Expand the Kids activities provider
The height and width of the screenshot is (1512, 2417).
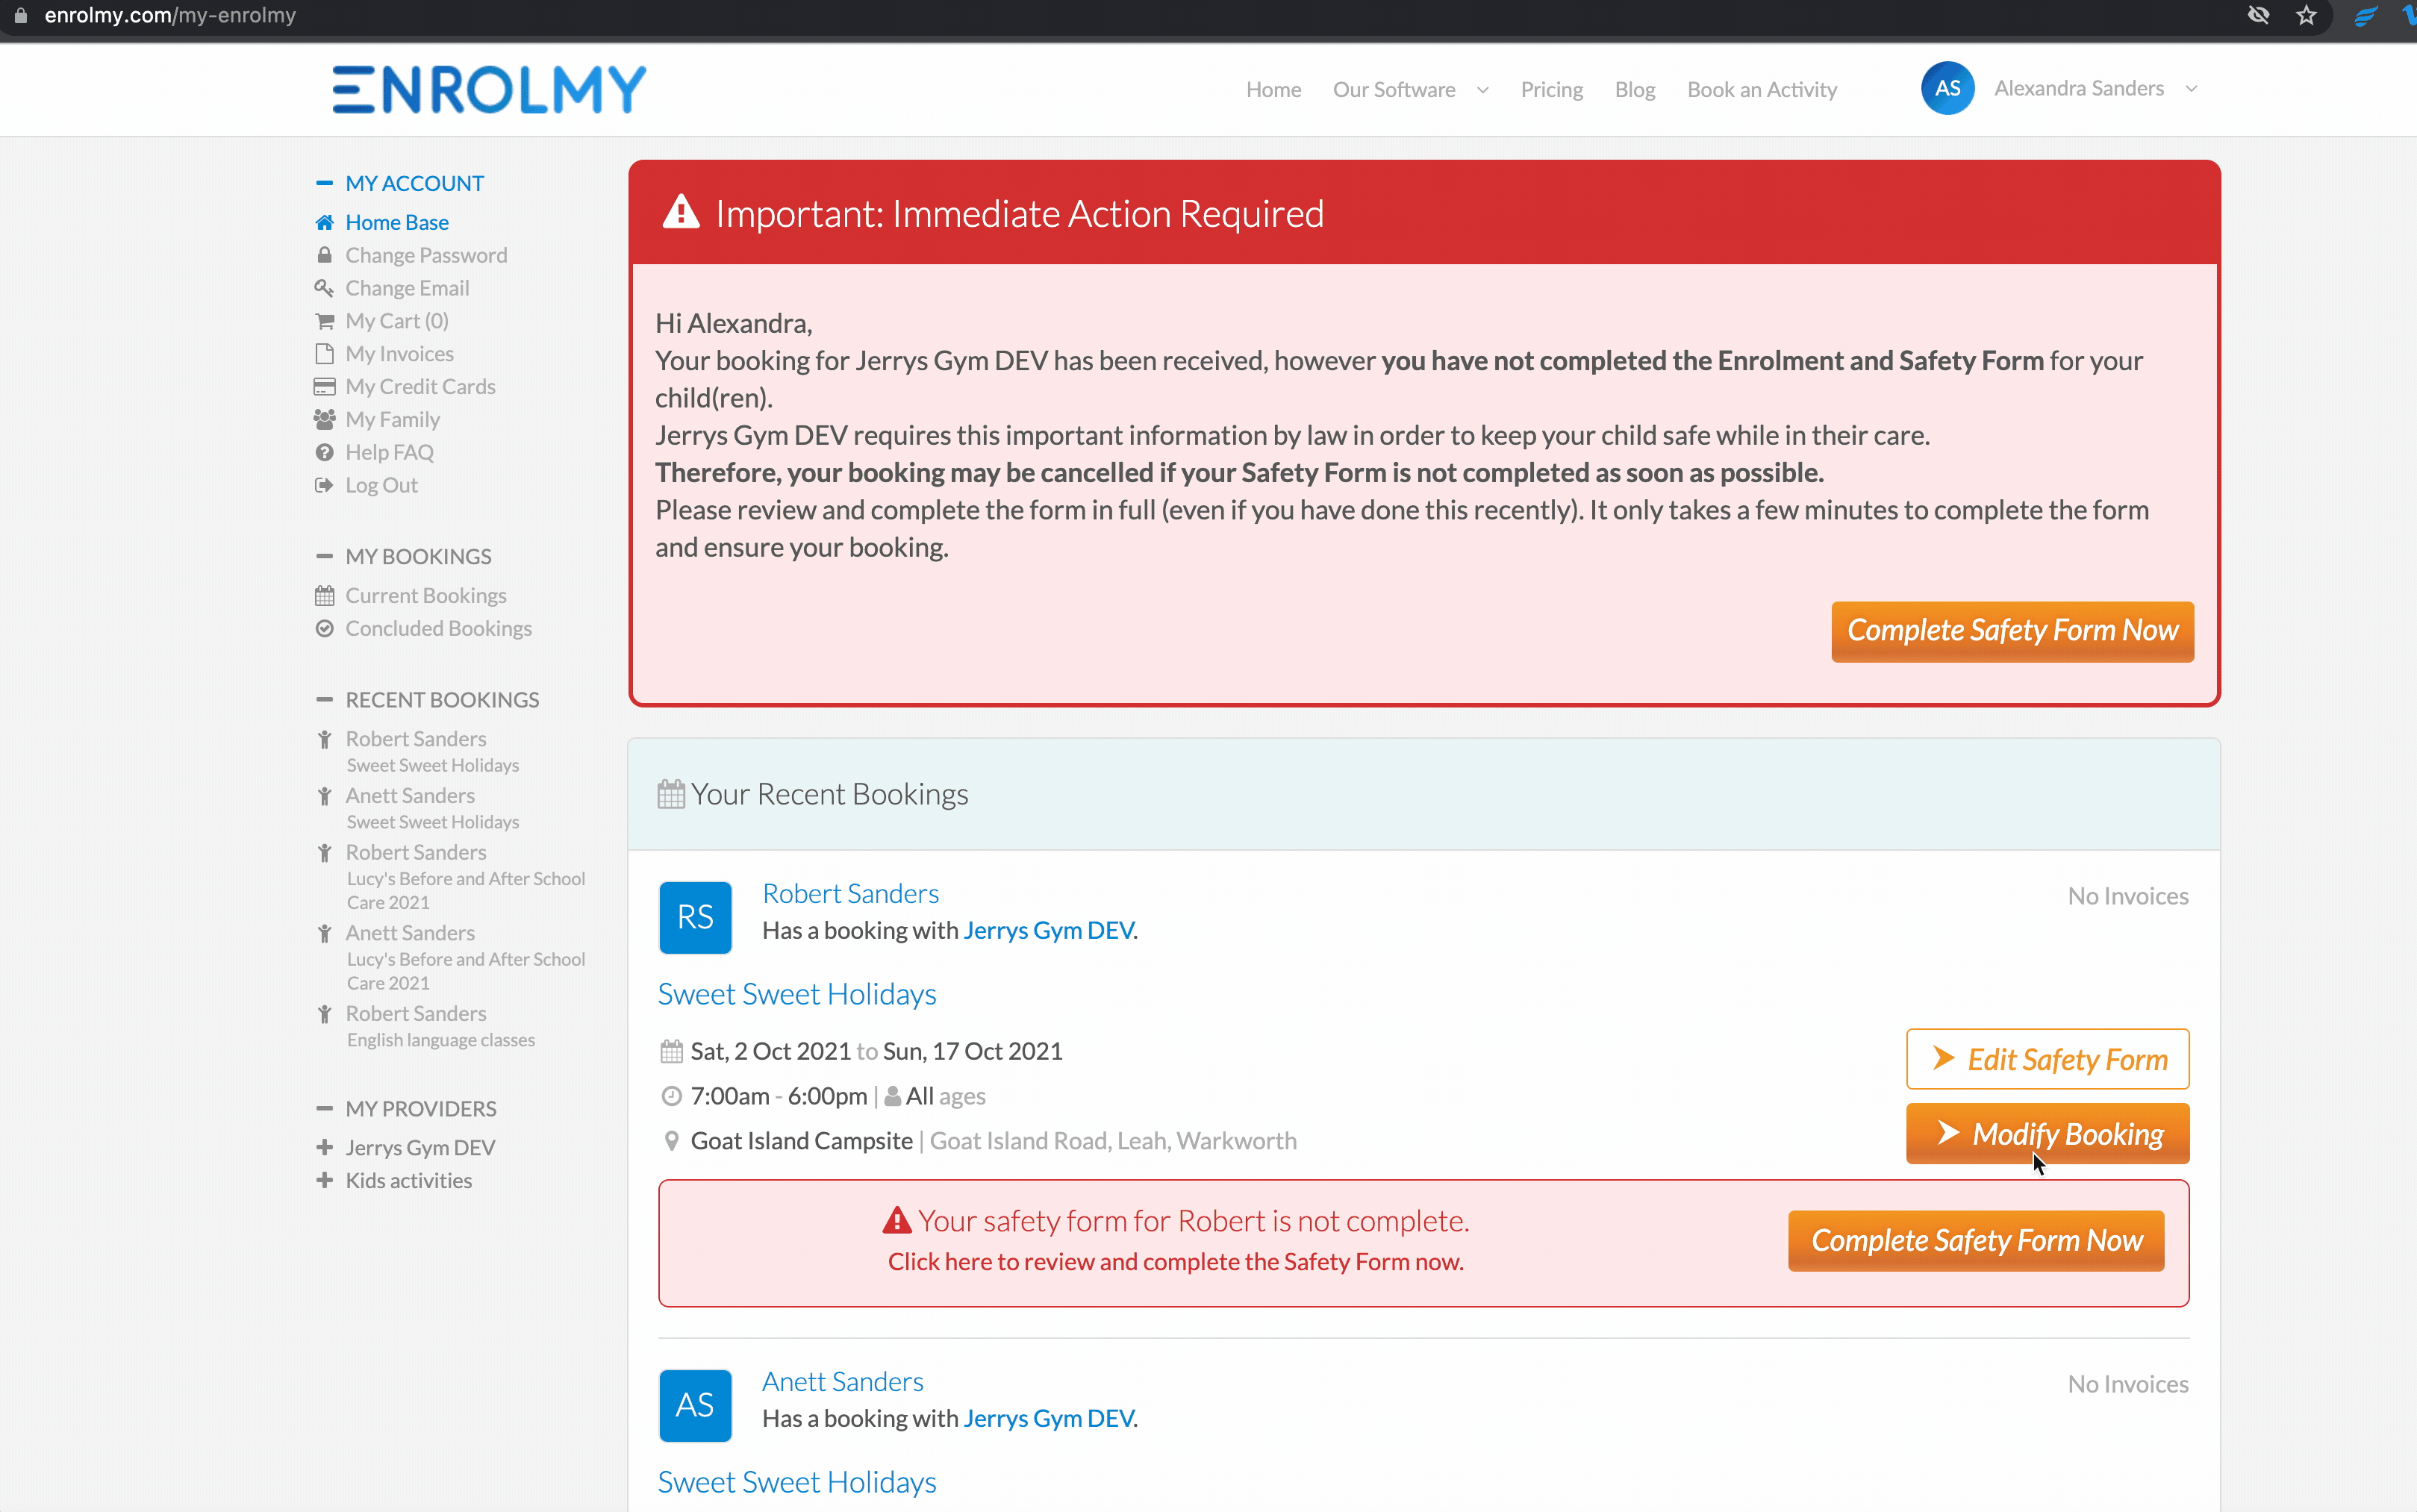324,1181
